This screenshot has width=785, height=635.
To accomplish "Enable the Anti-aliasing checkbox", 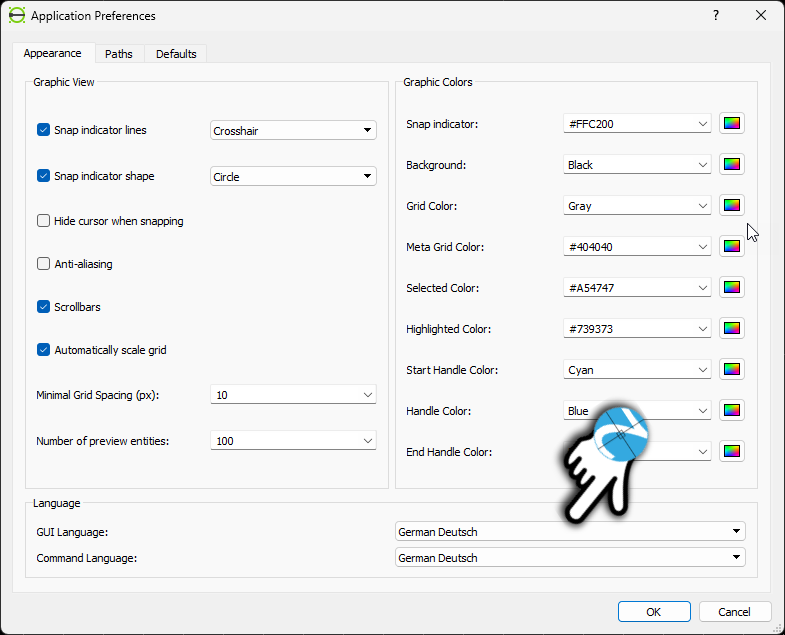I will click(44, 264).
